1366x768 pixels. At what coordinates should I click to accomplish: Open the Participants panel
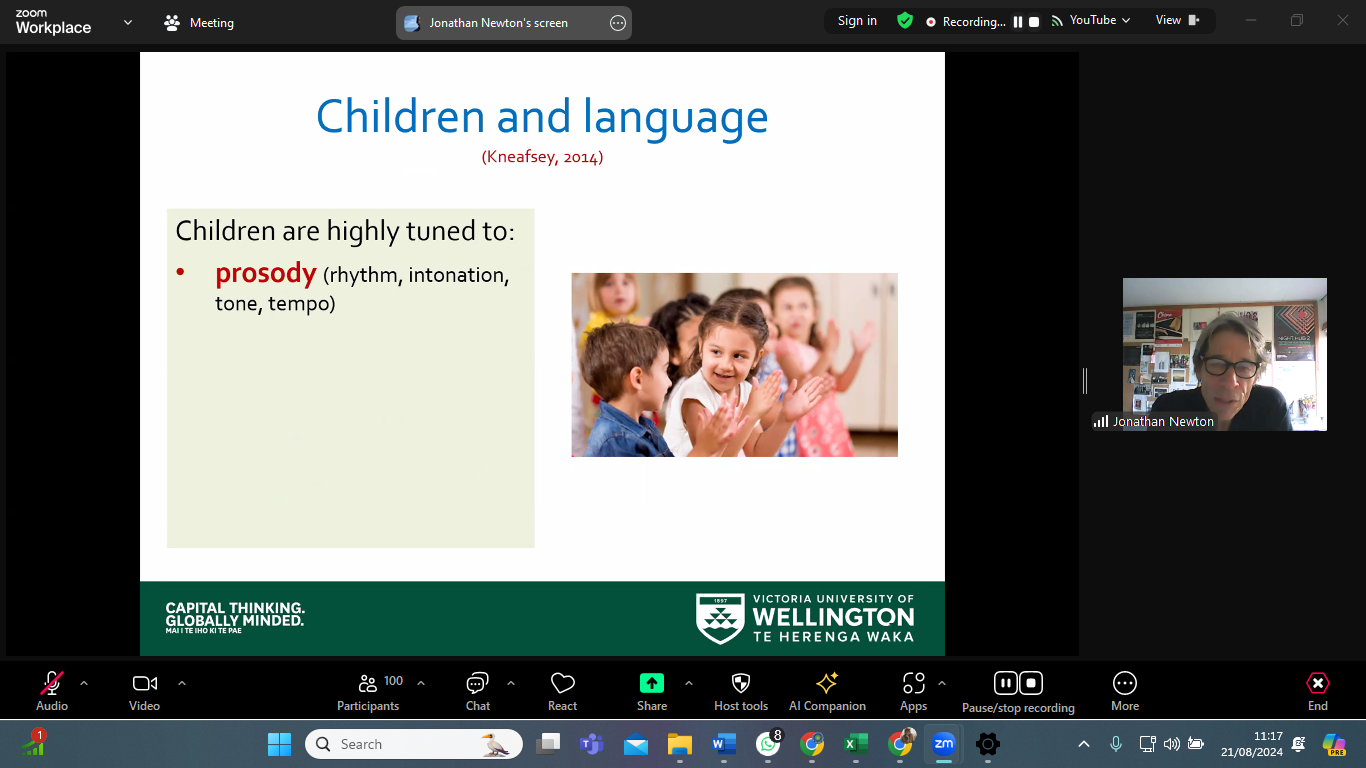tap(368, 691)
